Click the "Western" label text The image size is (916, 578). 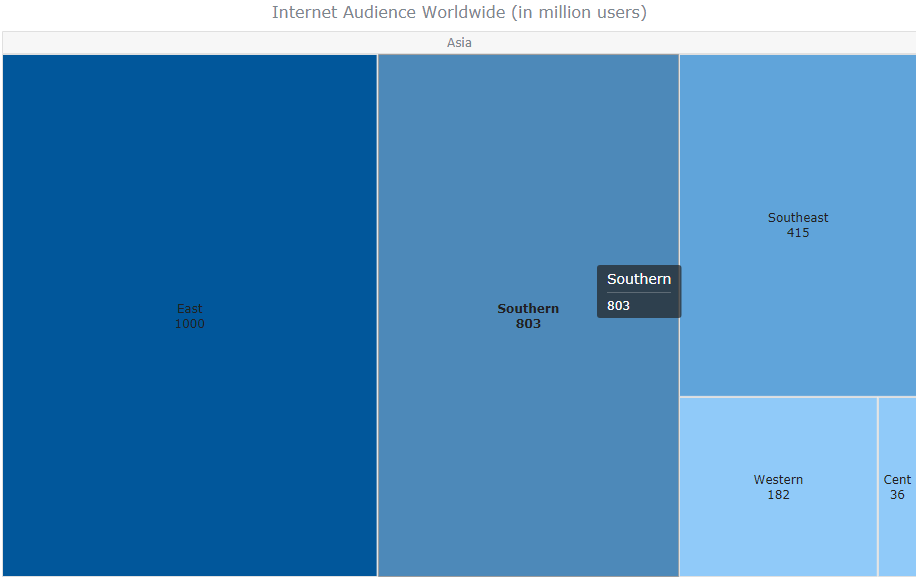pos(778,480)
